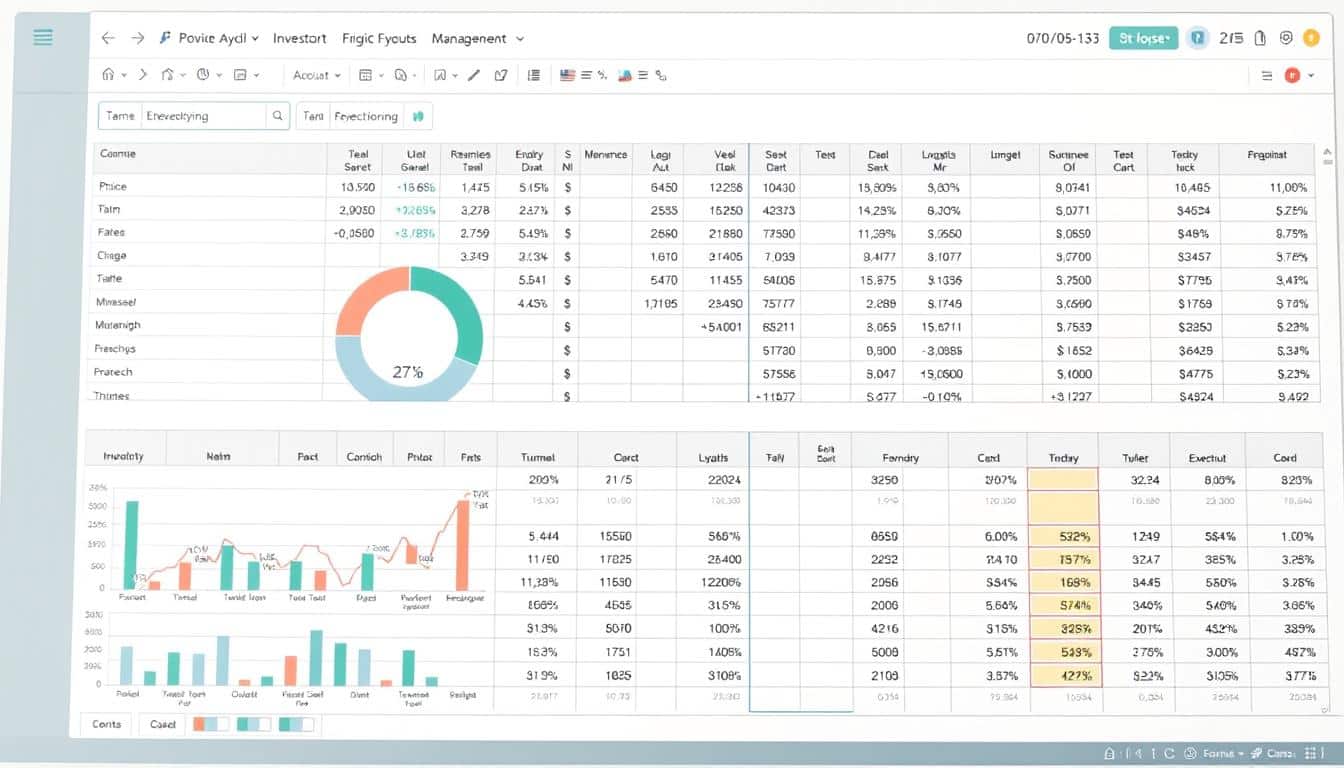Click the red circular profile icon
The width and height of the screenshot is (1344, 768).
pos(1291,75)
